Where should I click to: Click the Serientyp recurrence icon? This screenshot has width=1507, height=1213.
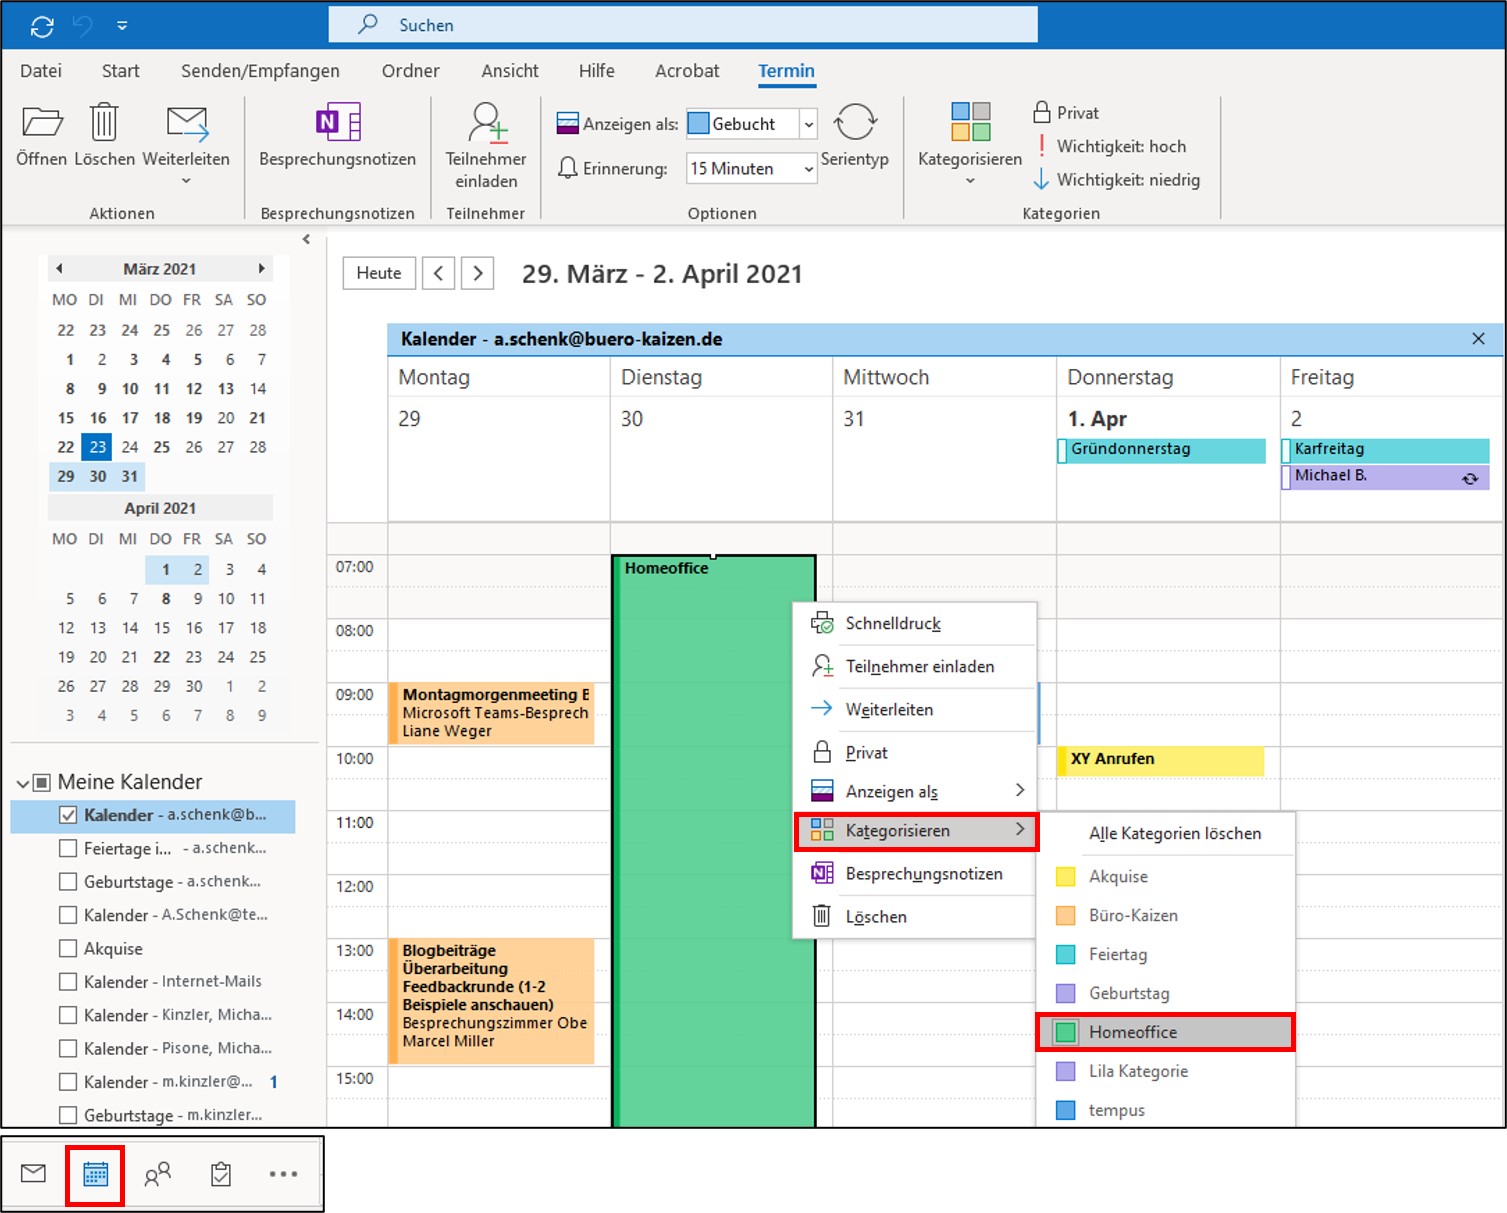tap(854, 124)
